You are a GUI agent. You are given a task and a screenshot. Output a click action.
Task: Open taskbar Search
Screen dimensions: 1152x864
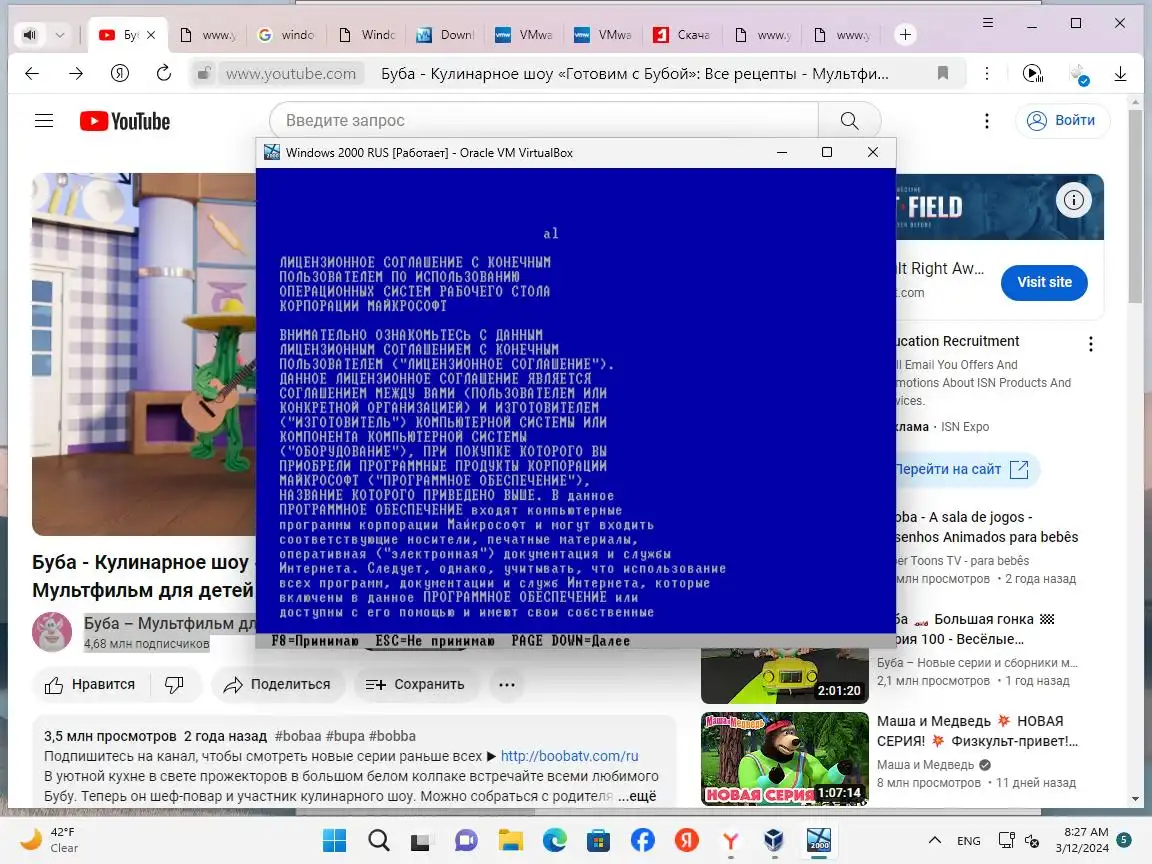click(x=378, y=840)
